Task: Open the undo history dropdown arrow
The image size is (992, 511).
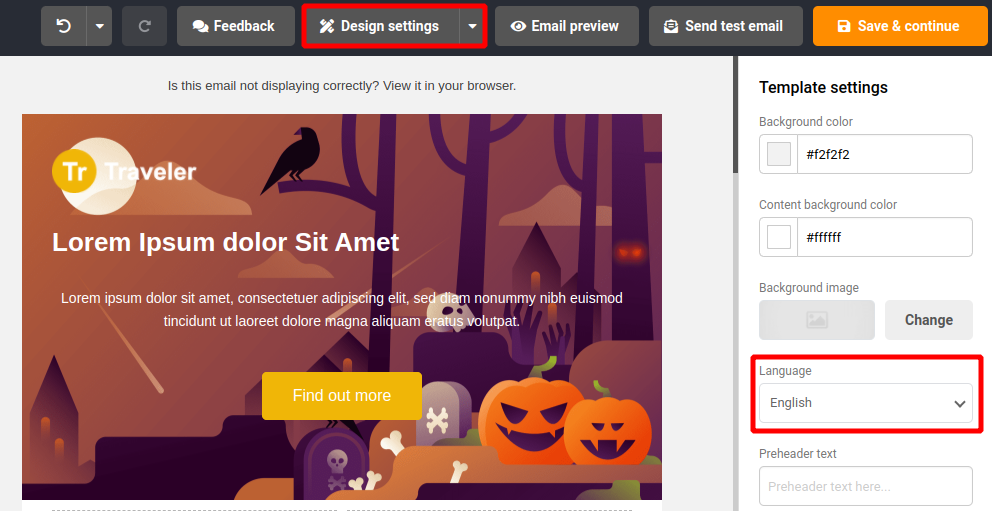Action: tap(99, 26)
